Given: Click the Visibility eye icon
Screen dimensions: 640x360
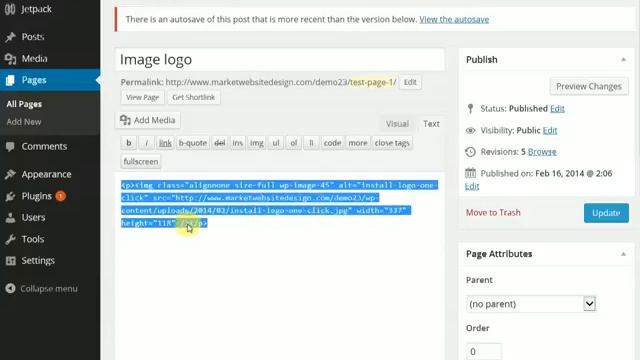Looking at the screenshot, I should pyautogui.click(x=471, y=131).
